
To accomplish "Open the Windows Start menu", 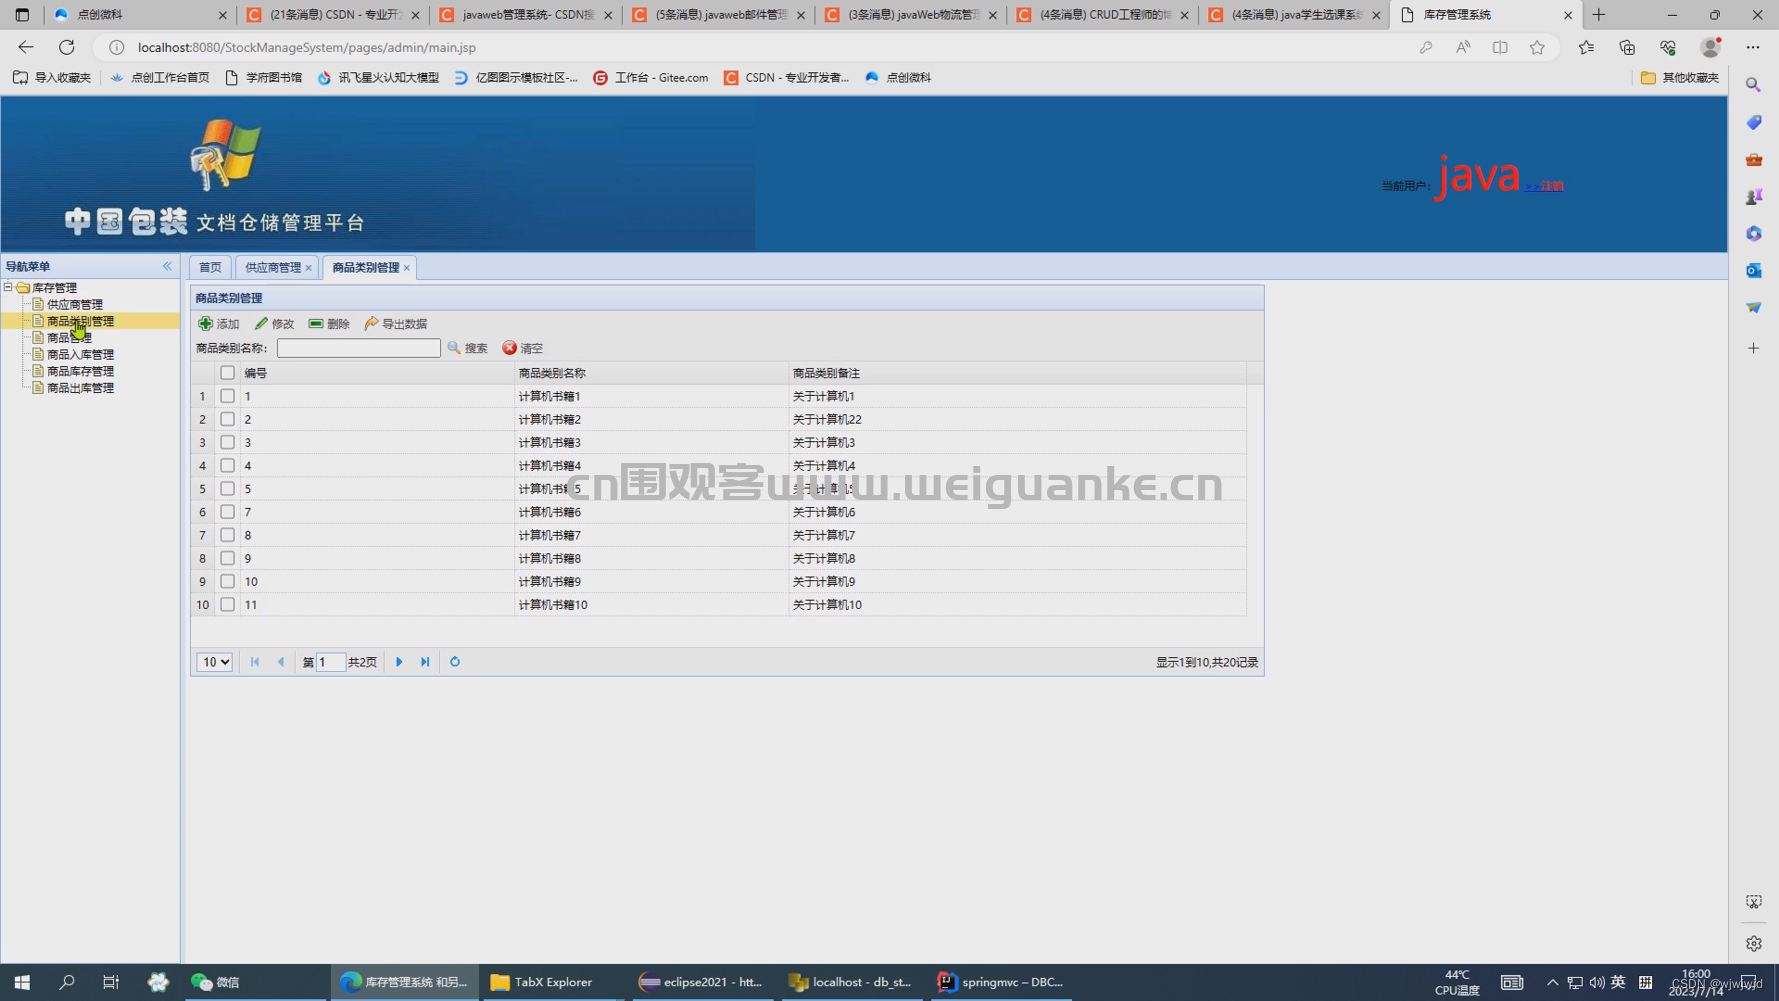I will click(x=22, y=982).
